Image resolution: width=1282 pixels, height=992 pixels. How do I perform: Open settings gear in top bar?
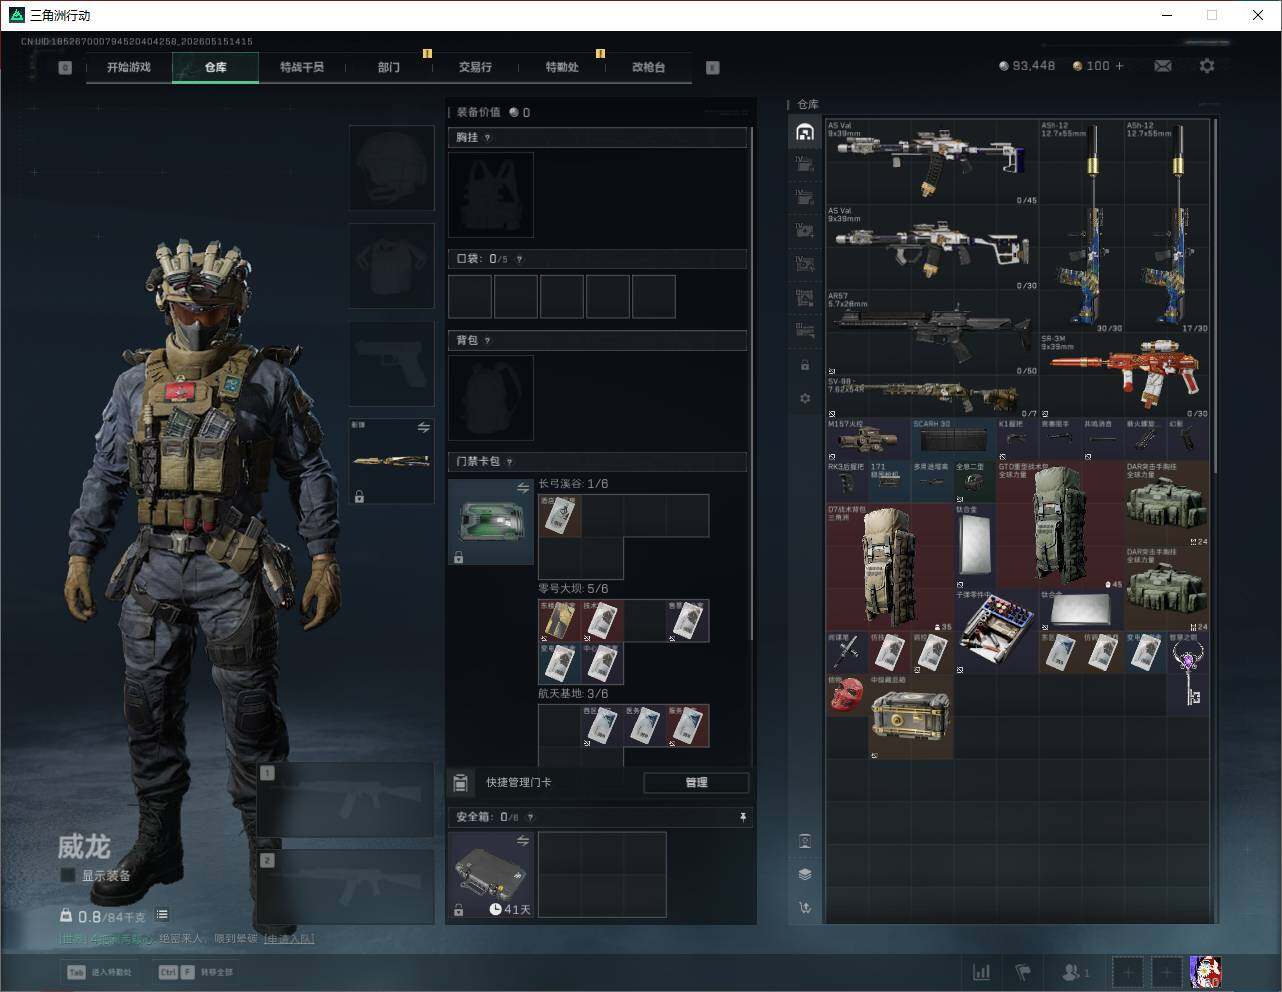1207,66
